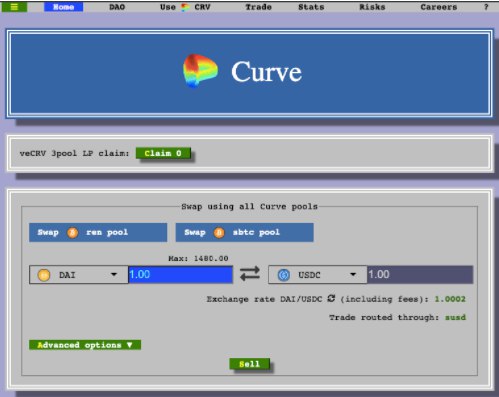Click the Sell button
Viewport: 499px width, 397px height.
click(x=249, y=364)
